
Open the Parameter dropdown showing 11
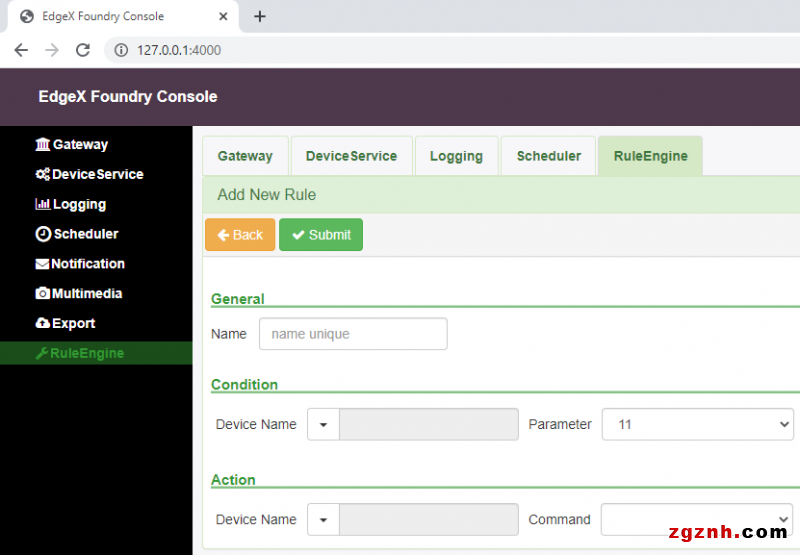click(x=697, y=424)
